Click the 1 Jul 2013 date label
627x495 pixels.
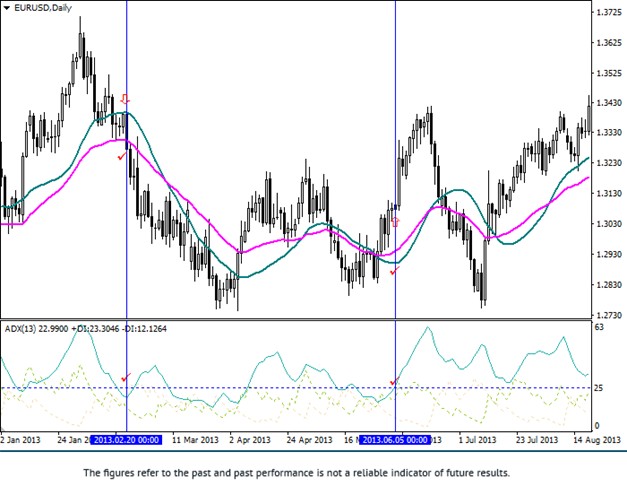point(477,440)
